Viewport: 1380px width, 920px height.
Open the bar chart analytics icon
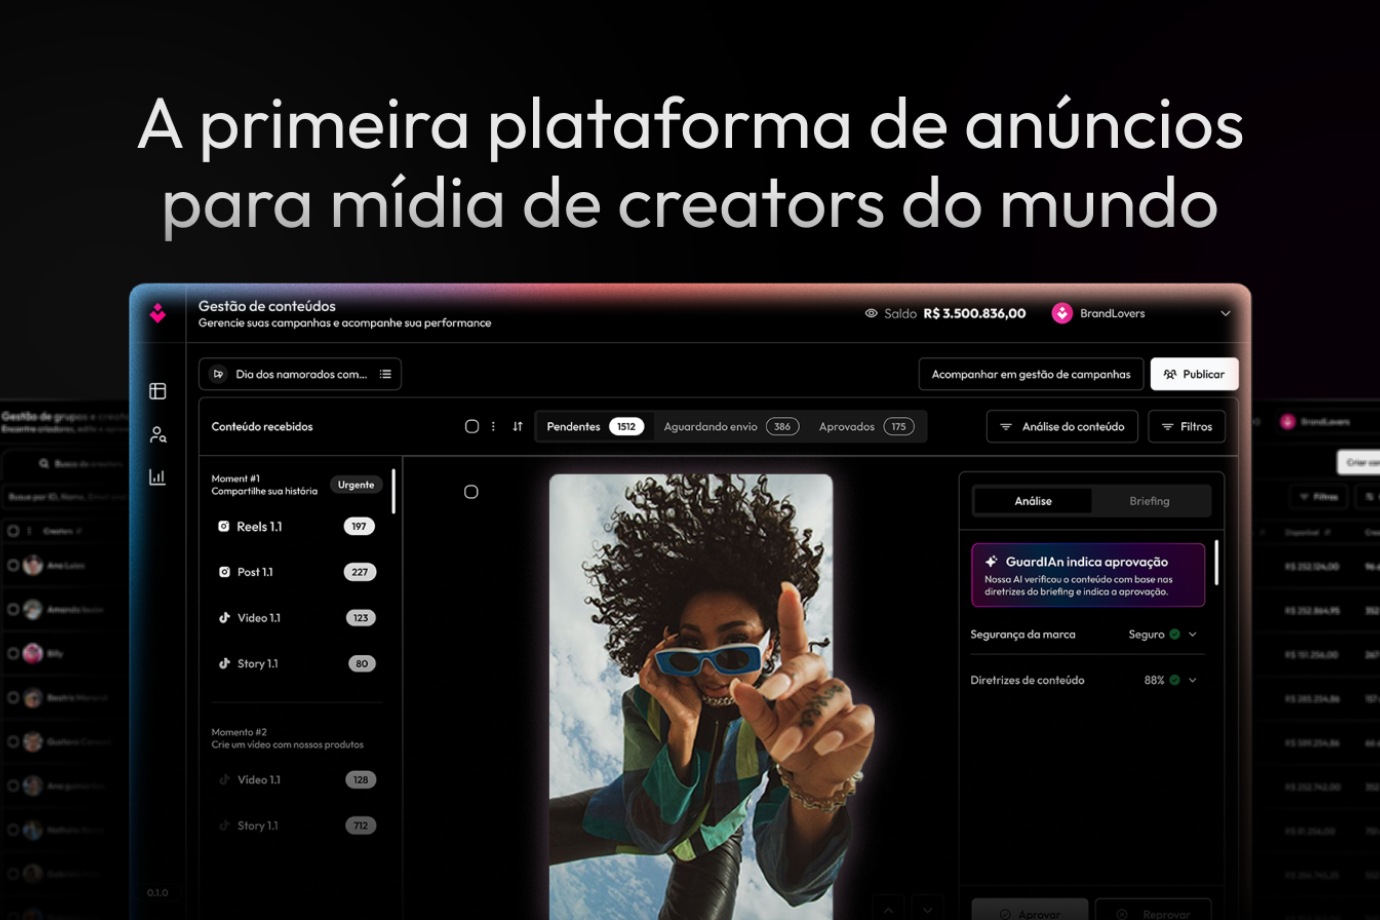[x=158, y=478]
